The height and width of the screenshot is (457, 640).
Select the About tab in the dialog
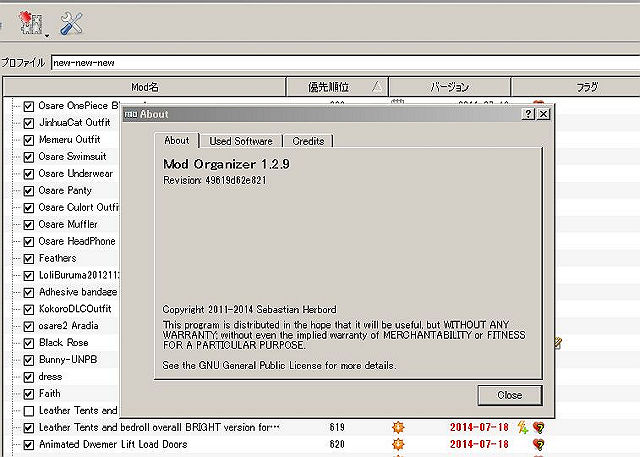(x=177, y=140)
